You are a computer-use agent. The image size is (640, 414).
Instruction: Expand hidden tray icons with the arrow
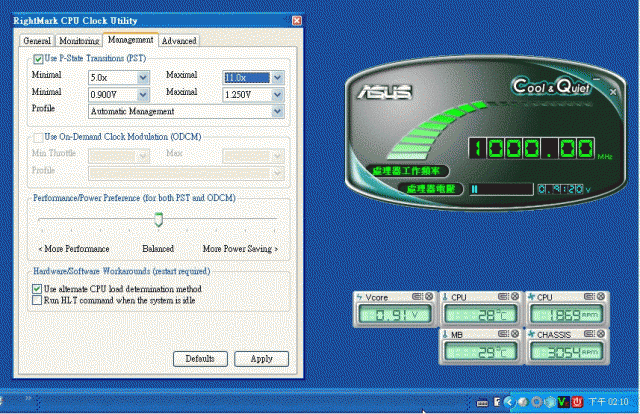point(509,402)
